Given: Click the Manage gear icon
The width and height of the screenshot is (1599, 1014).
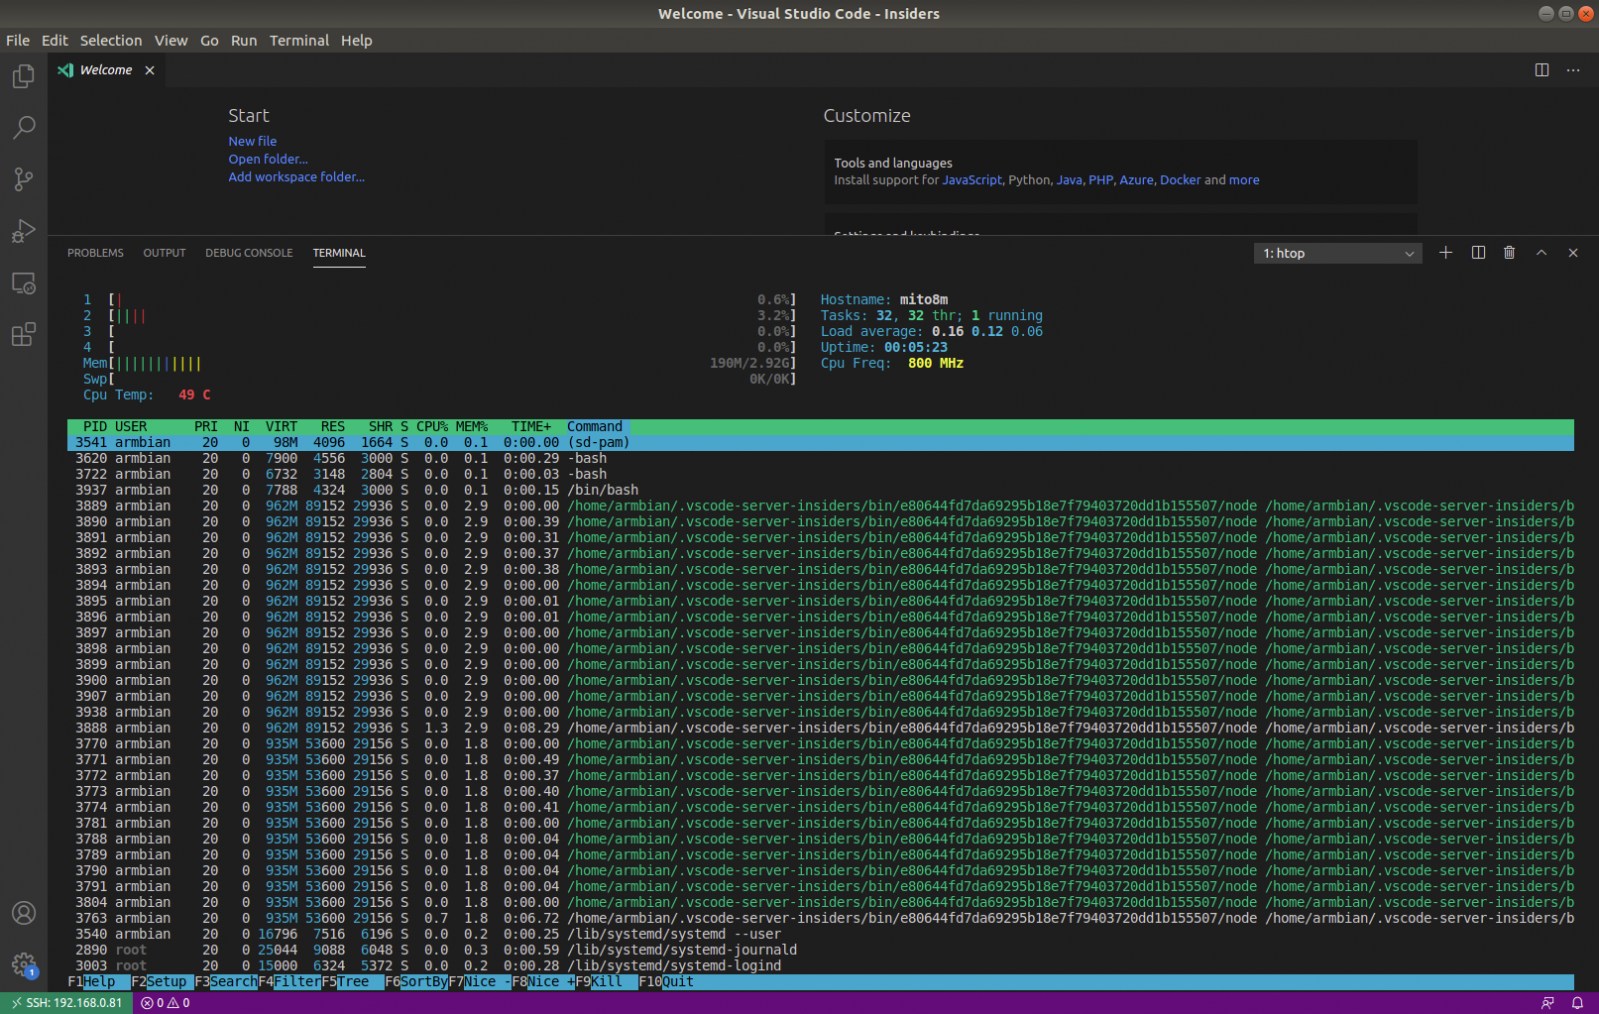Looking at the screenshot, I should click(x=24, y=964).
